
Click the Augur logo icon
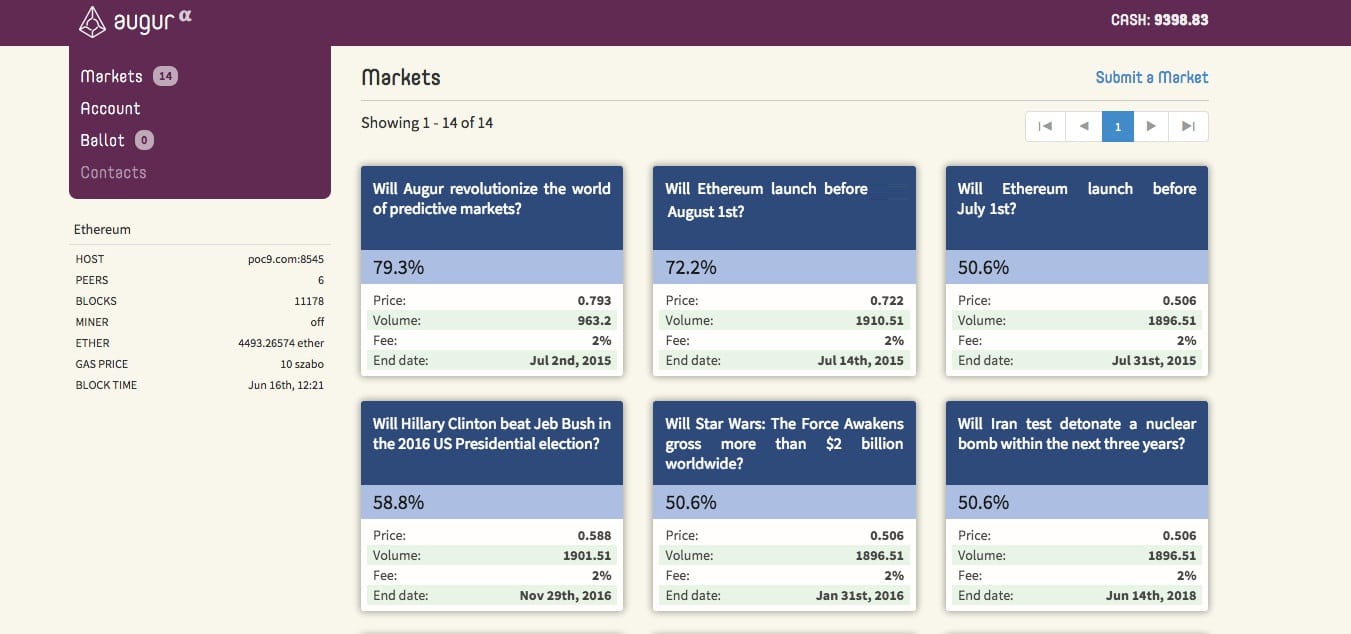click(92, 21)
